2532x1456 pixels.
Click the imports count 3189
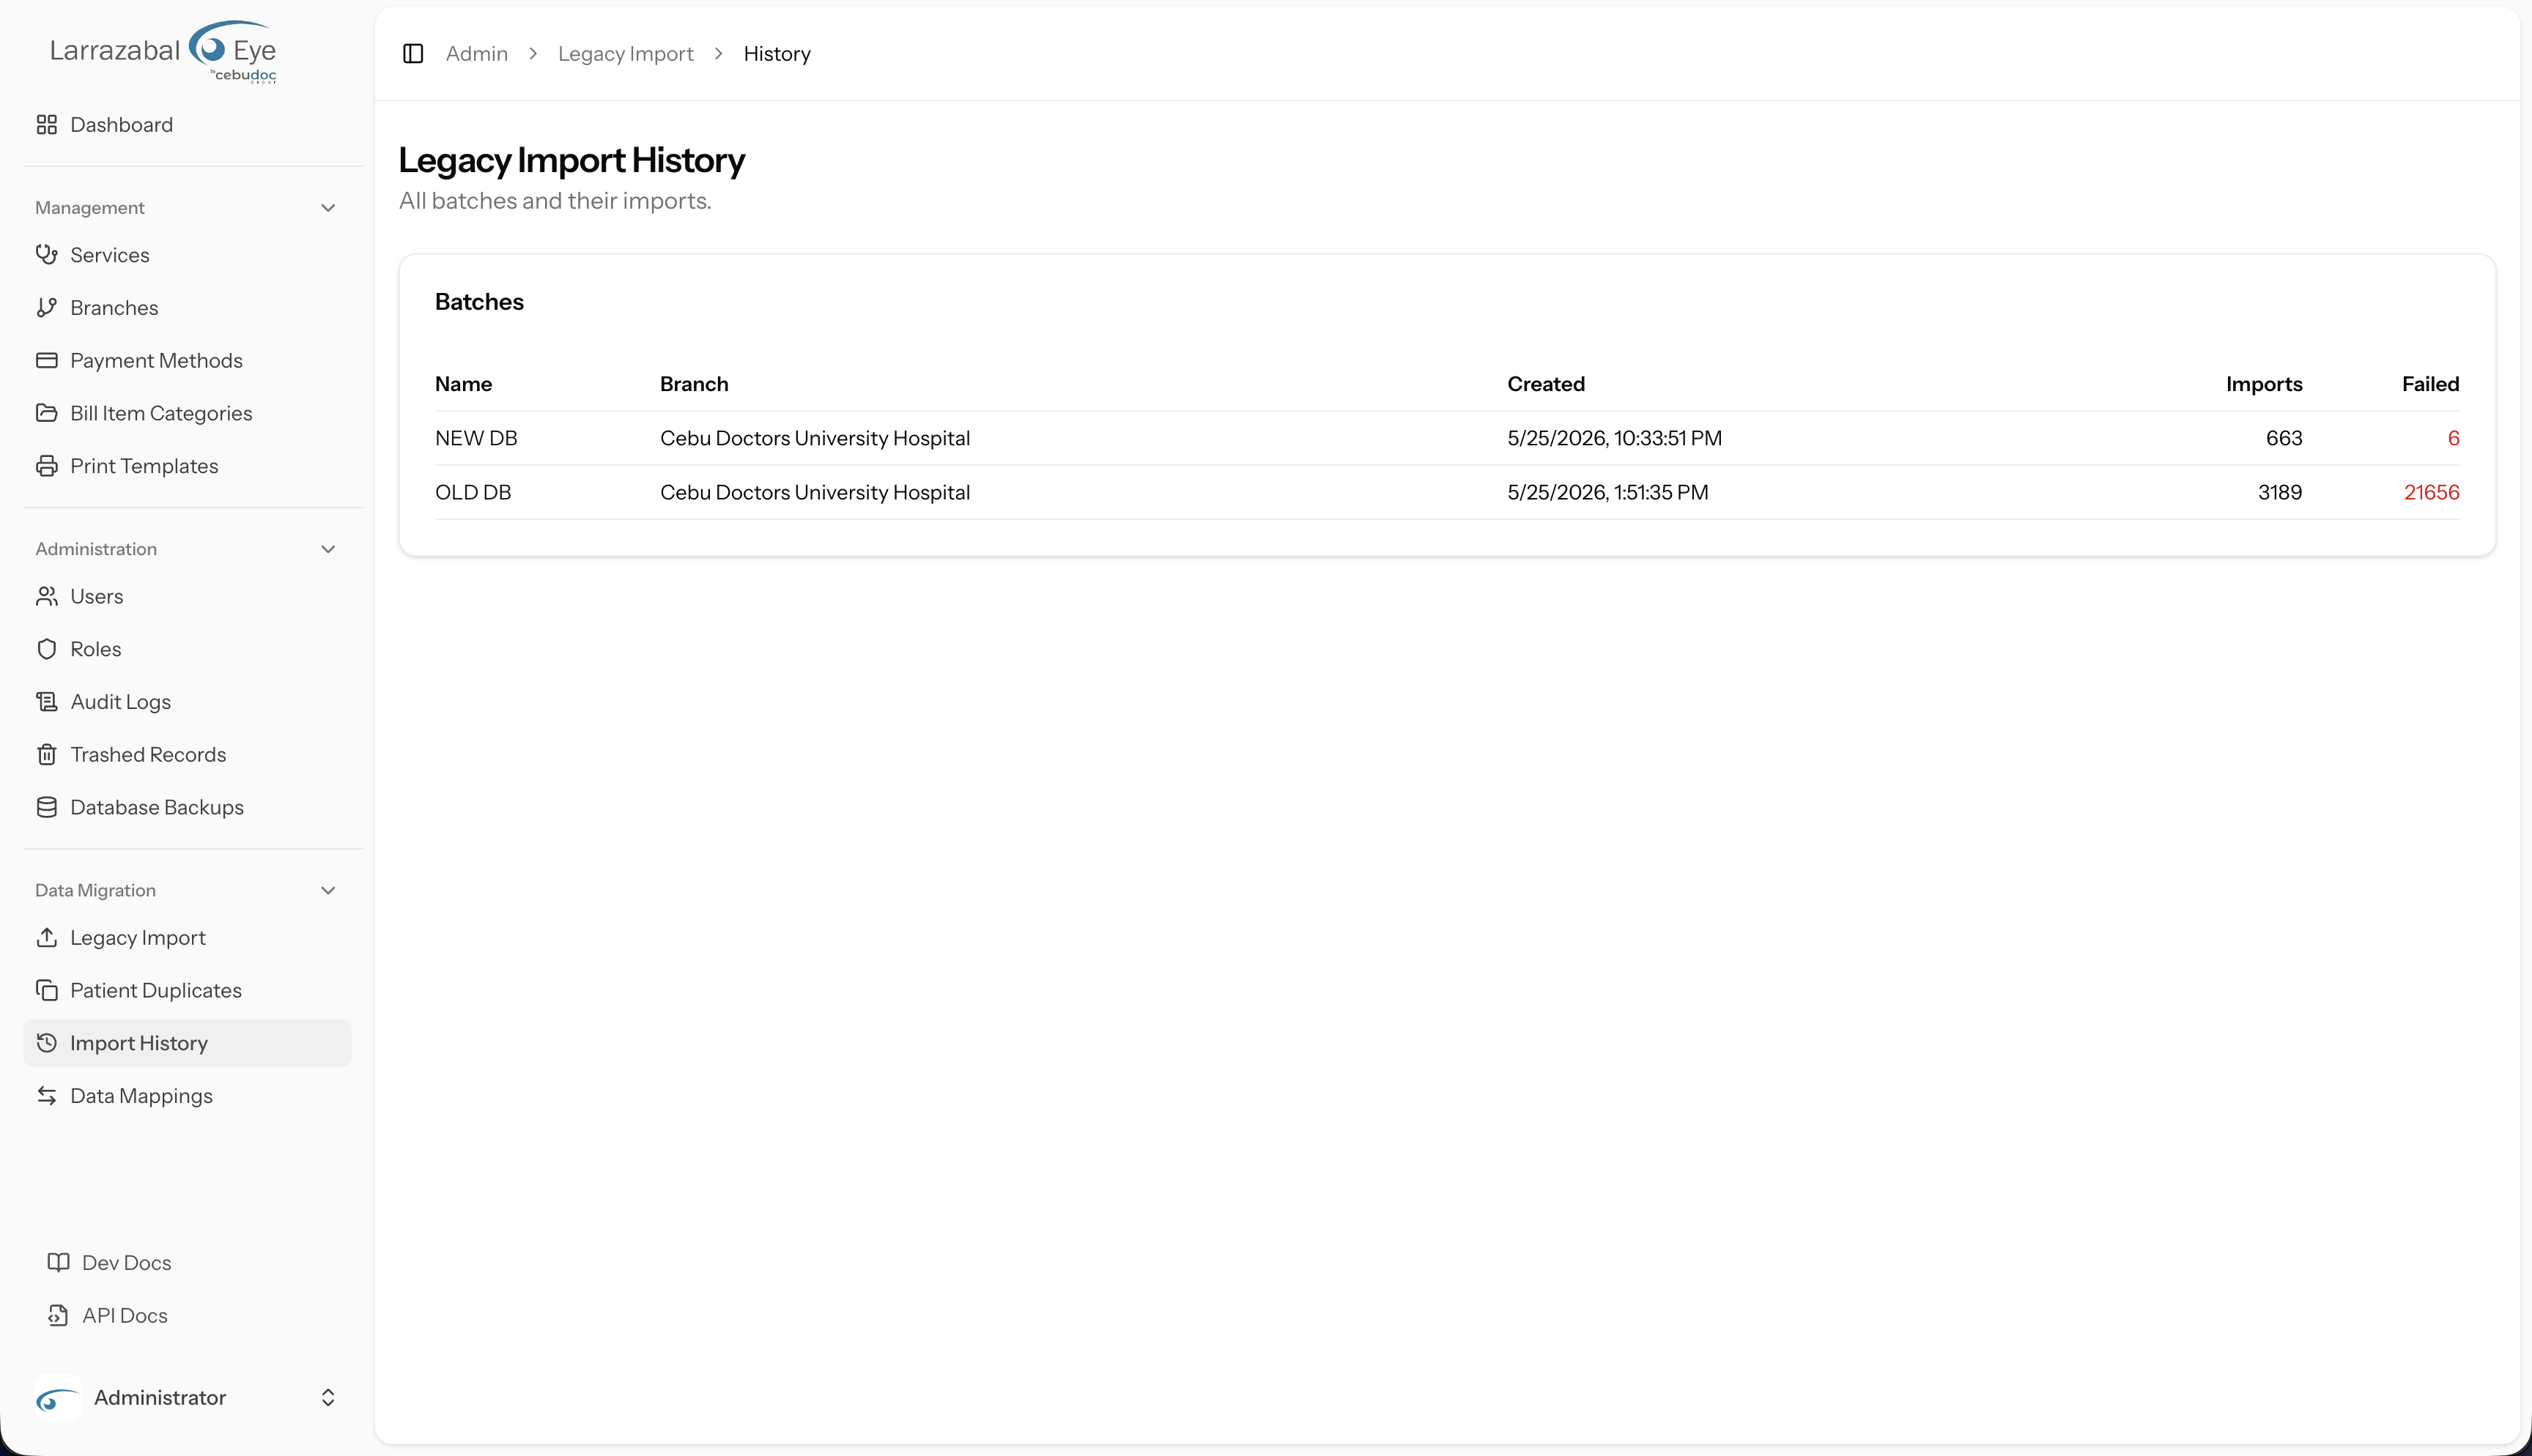coord(2280,492)
